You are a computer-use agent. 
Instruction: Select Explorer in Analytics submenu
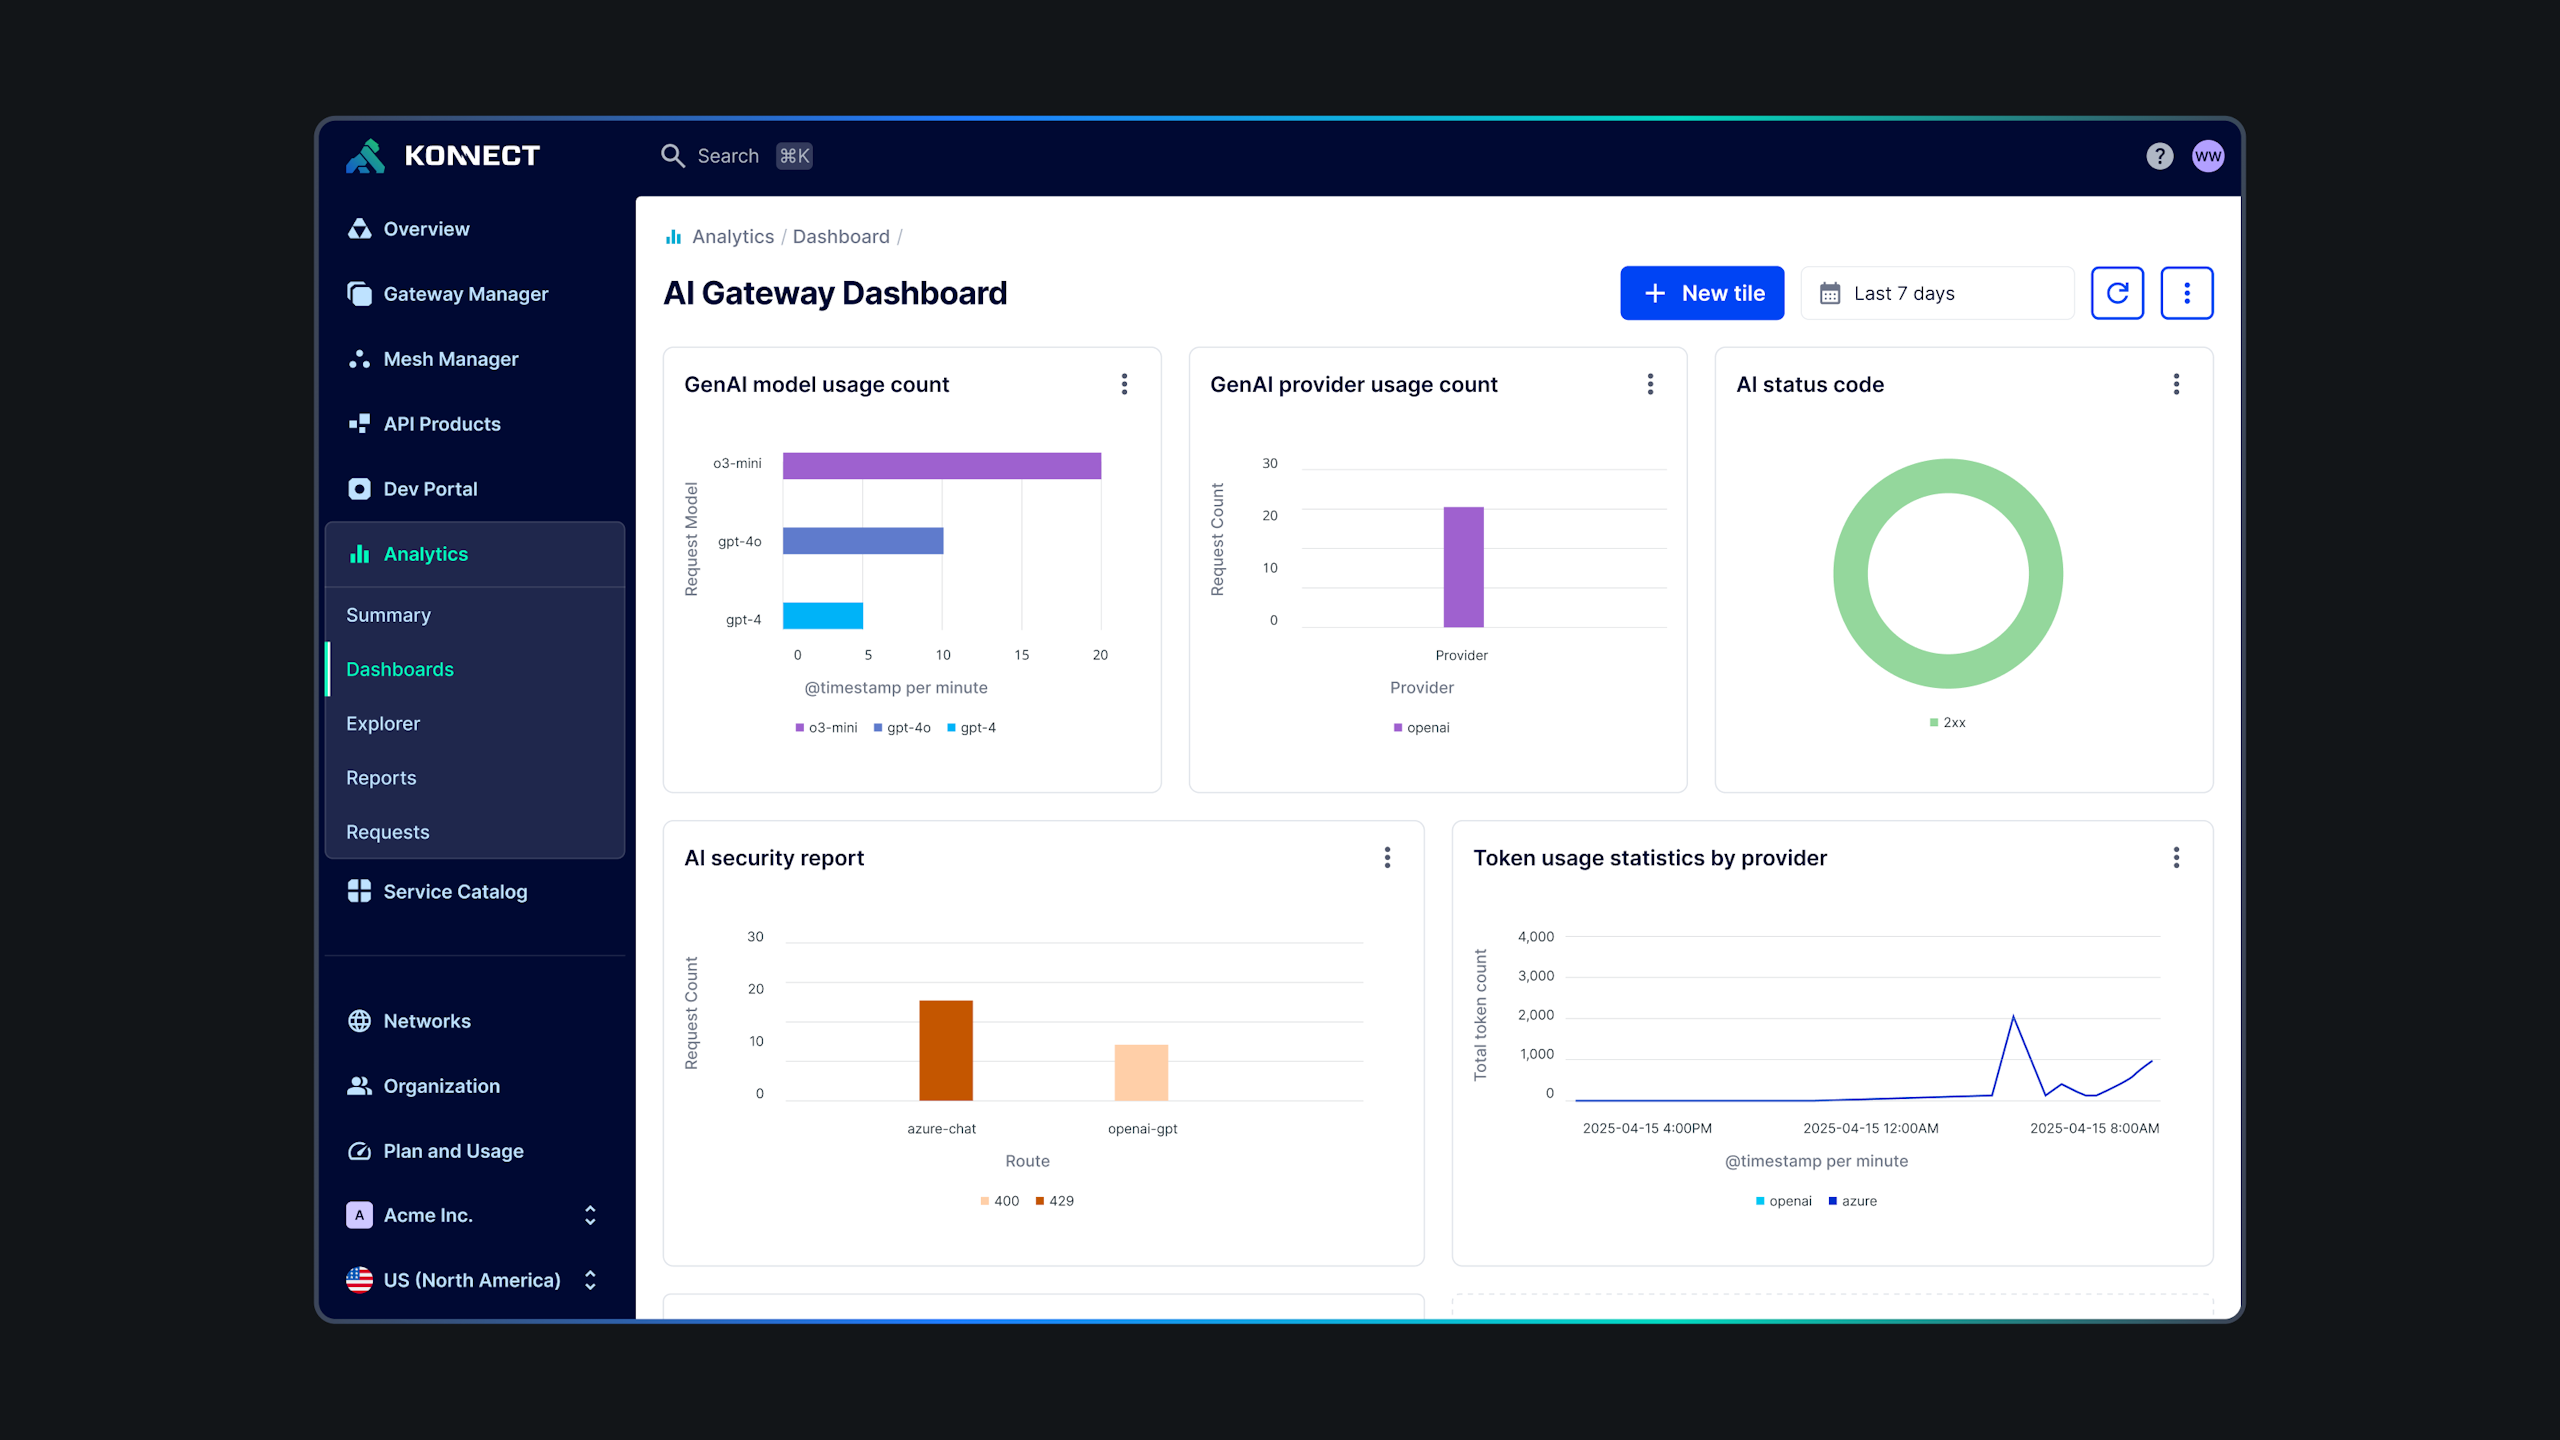[x=383, y=723]
